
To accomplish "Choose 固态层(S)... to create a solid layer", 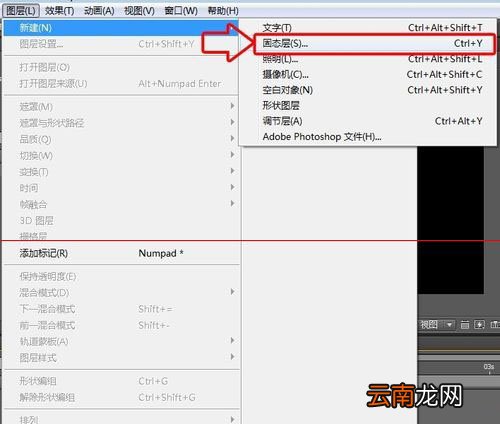I will pyautogui.click(x=374, y=43).
